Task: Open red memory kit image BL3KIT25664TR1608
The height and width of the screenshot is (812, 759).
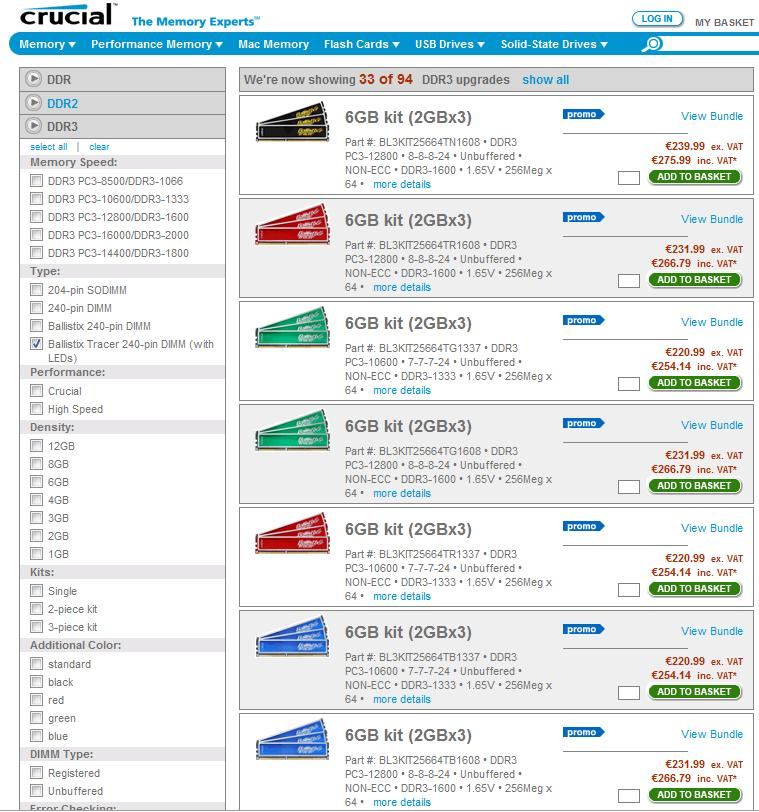Action: (x=293, y=224)
